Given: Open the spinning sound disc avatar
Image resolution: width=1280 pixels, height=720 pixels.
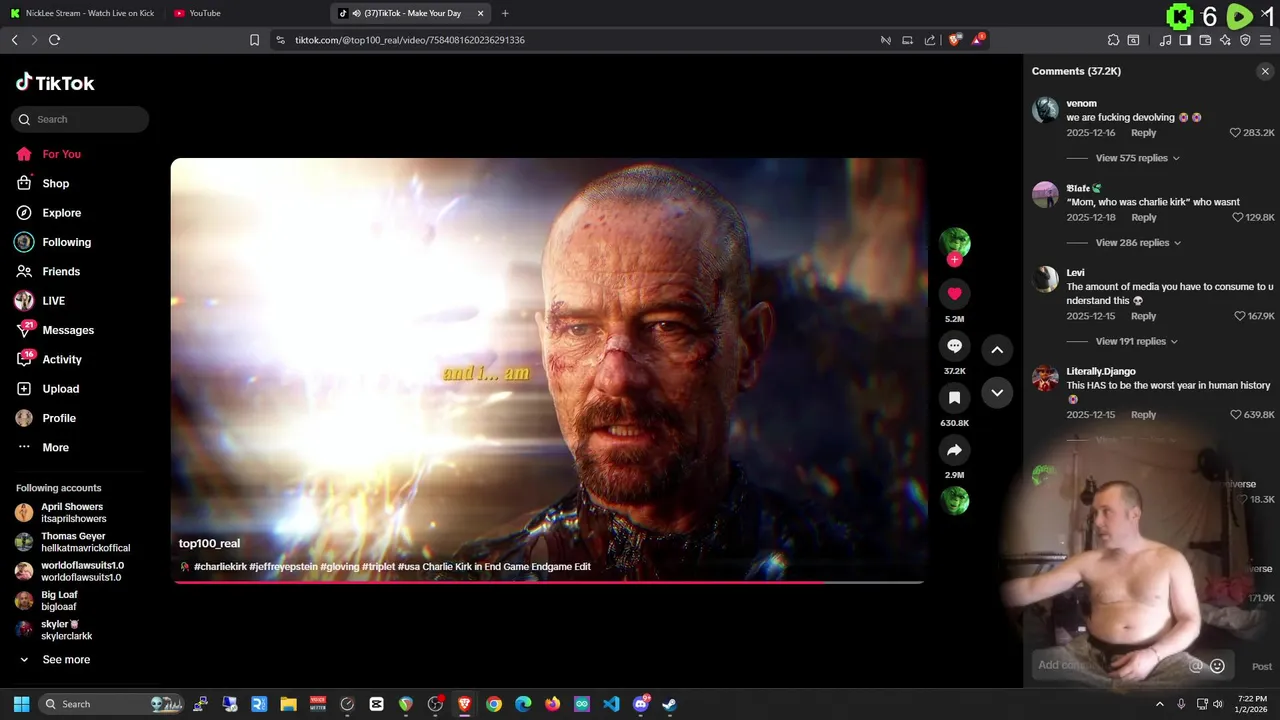Looking at the screenshot, I should pos(955,500).
